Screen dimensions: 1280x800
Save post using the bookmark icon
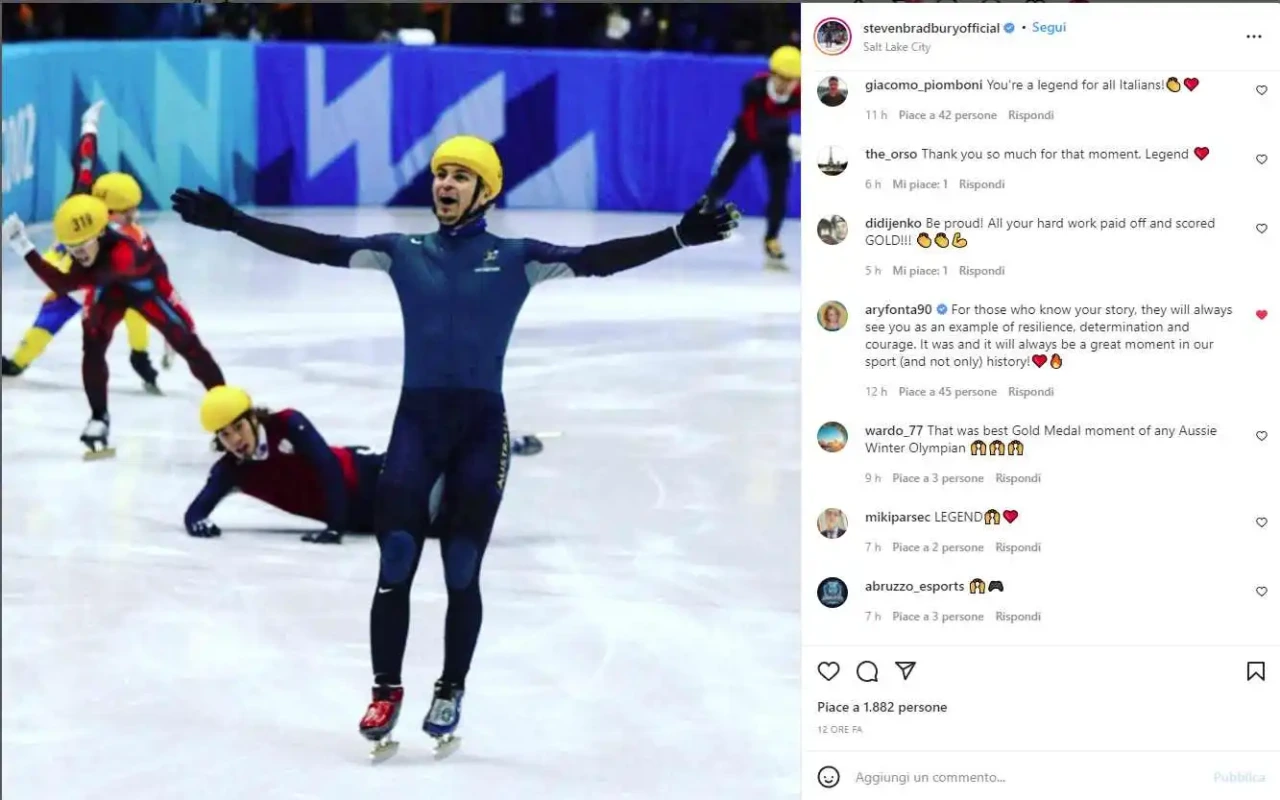point(1256,671)
